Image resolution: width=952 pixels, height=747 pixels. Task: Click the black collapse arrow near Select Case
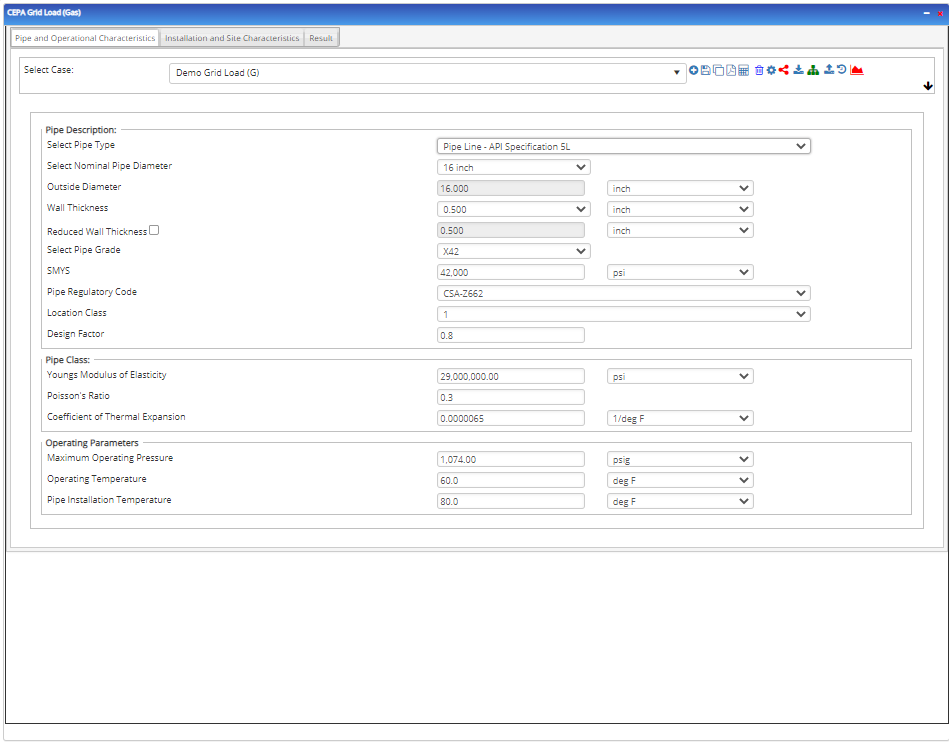coord(928,86)
